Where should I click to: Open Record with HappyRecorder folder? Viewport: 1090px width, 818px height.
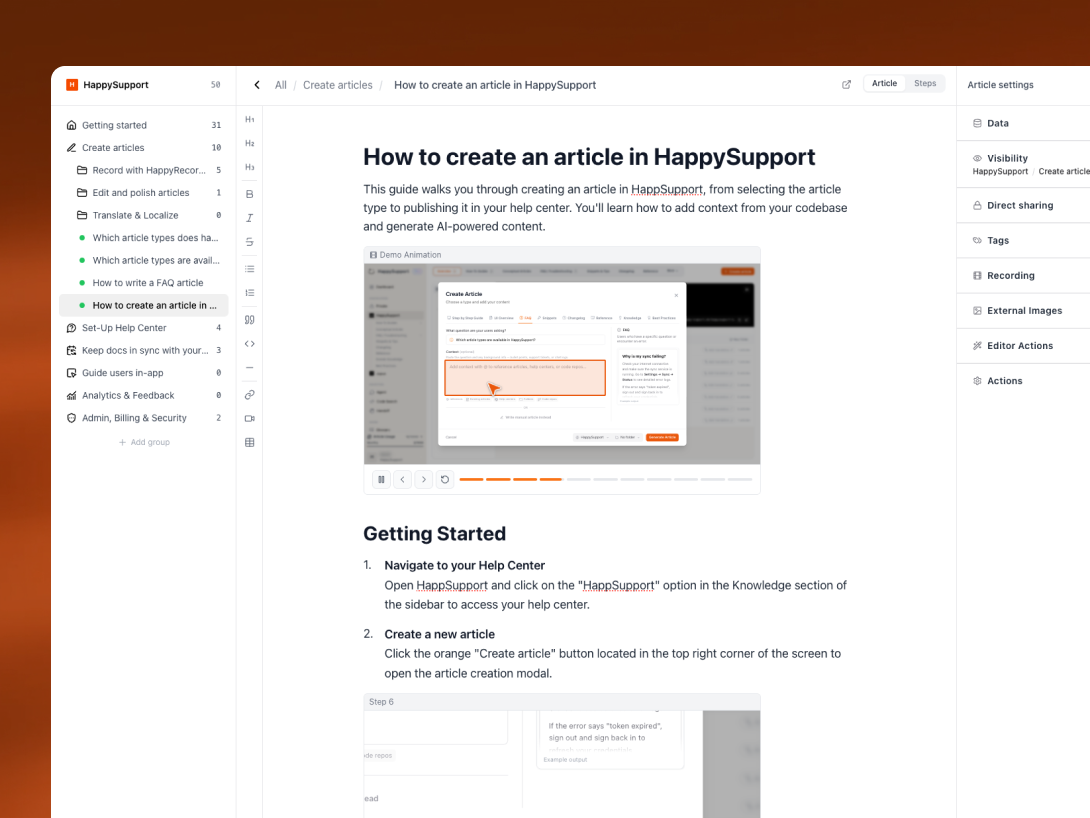coord(144,170)
